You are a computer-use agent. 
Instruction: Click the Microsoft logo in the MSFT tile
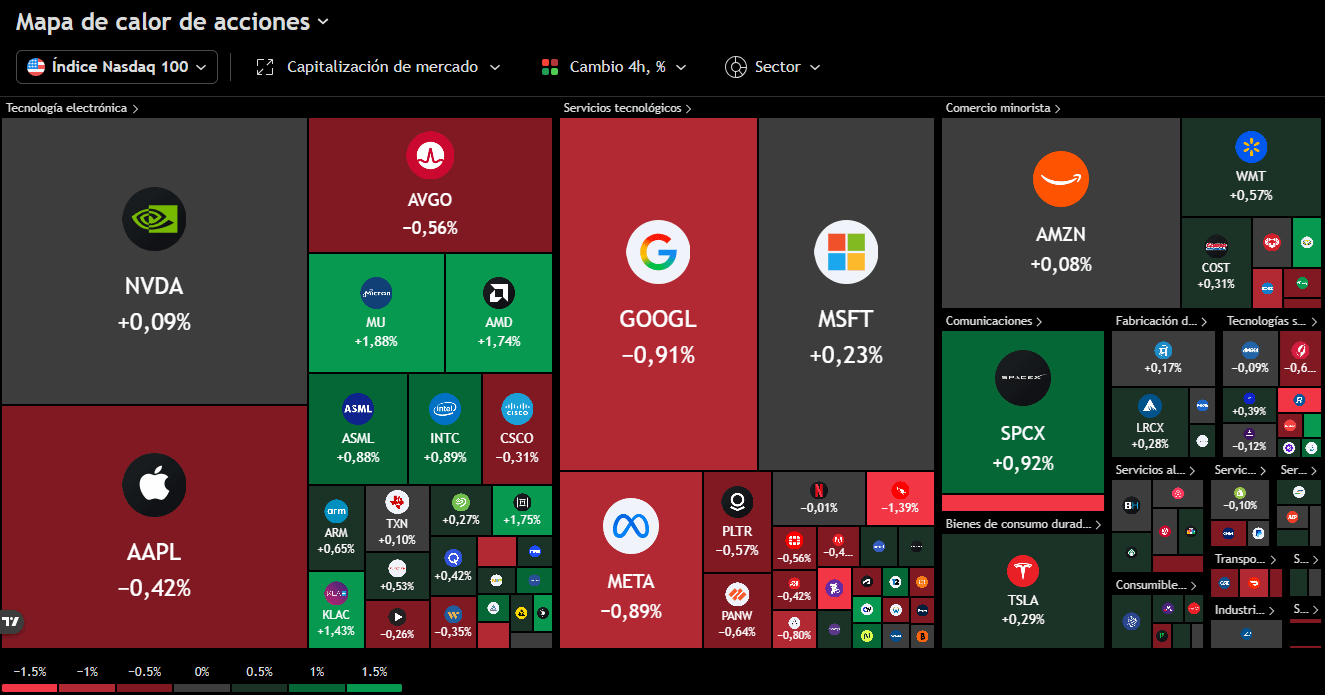[x=846, y=251]
